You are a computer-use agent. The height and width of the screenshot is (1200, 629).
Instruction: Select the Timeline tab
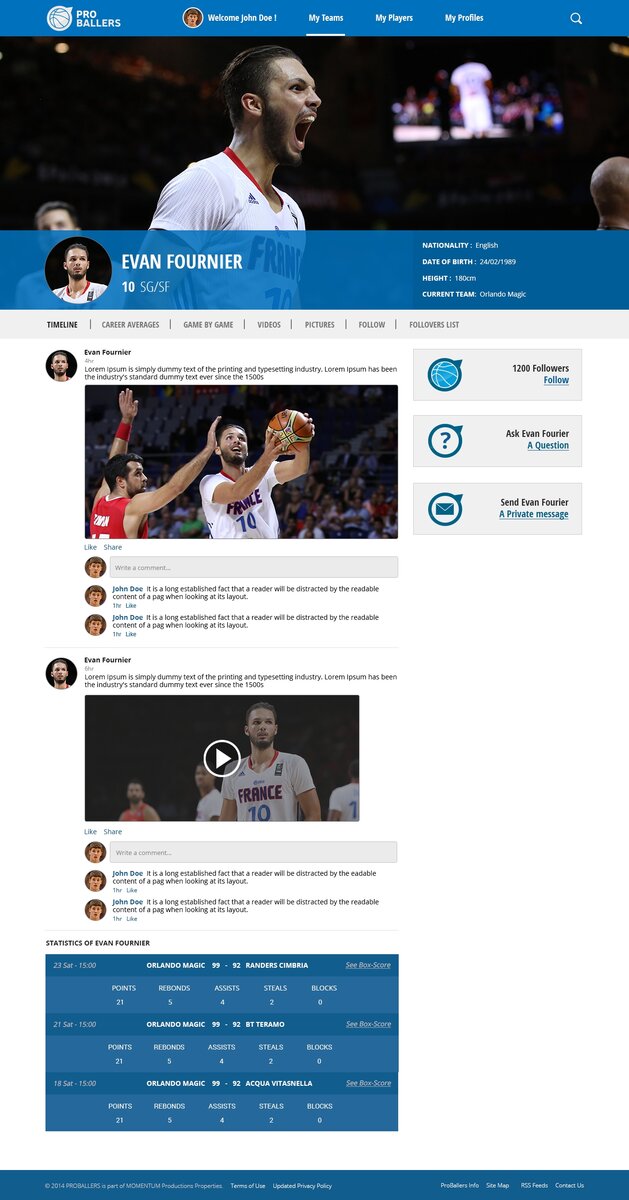tap(62, 325)
